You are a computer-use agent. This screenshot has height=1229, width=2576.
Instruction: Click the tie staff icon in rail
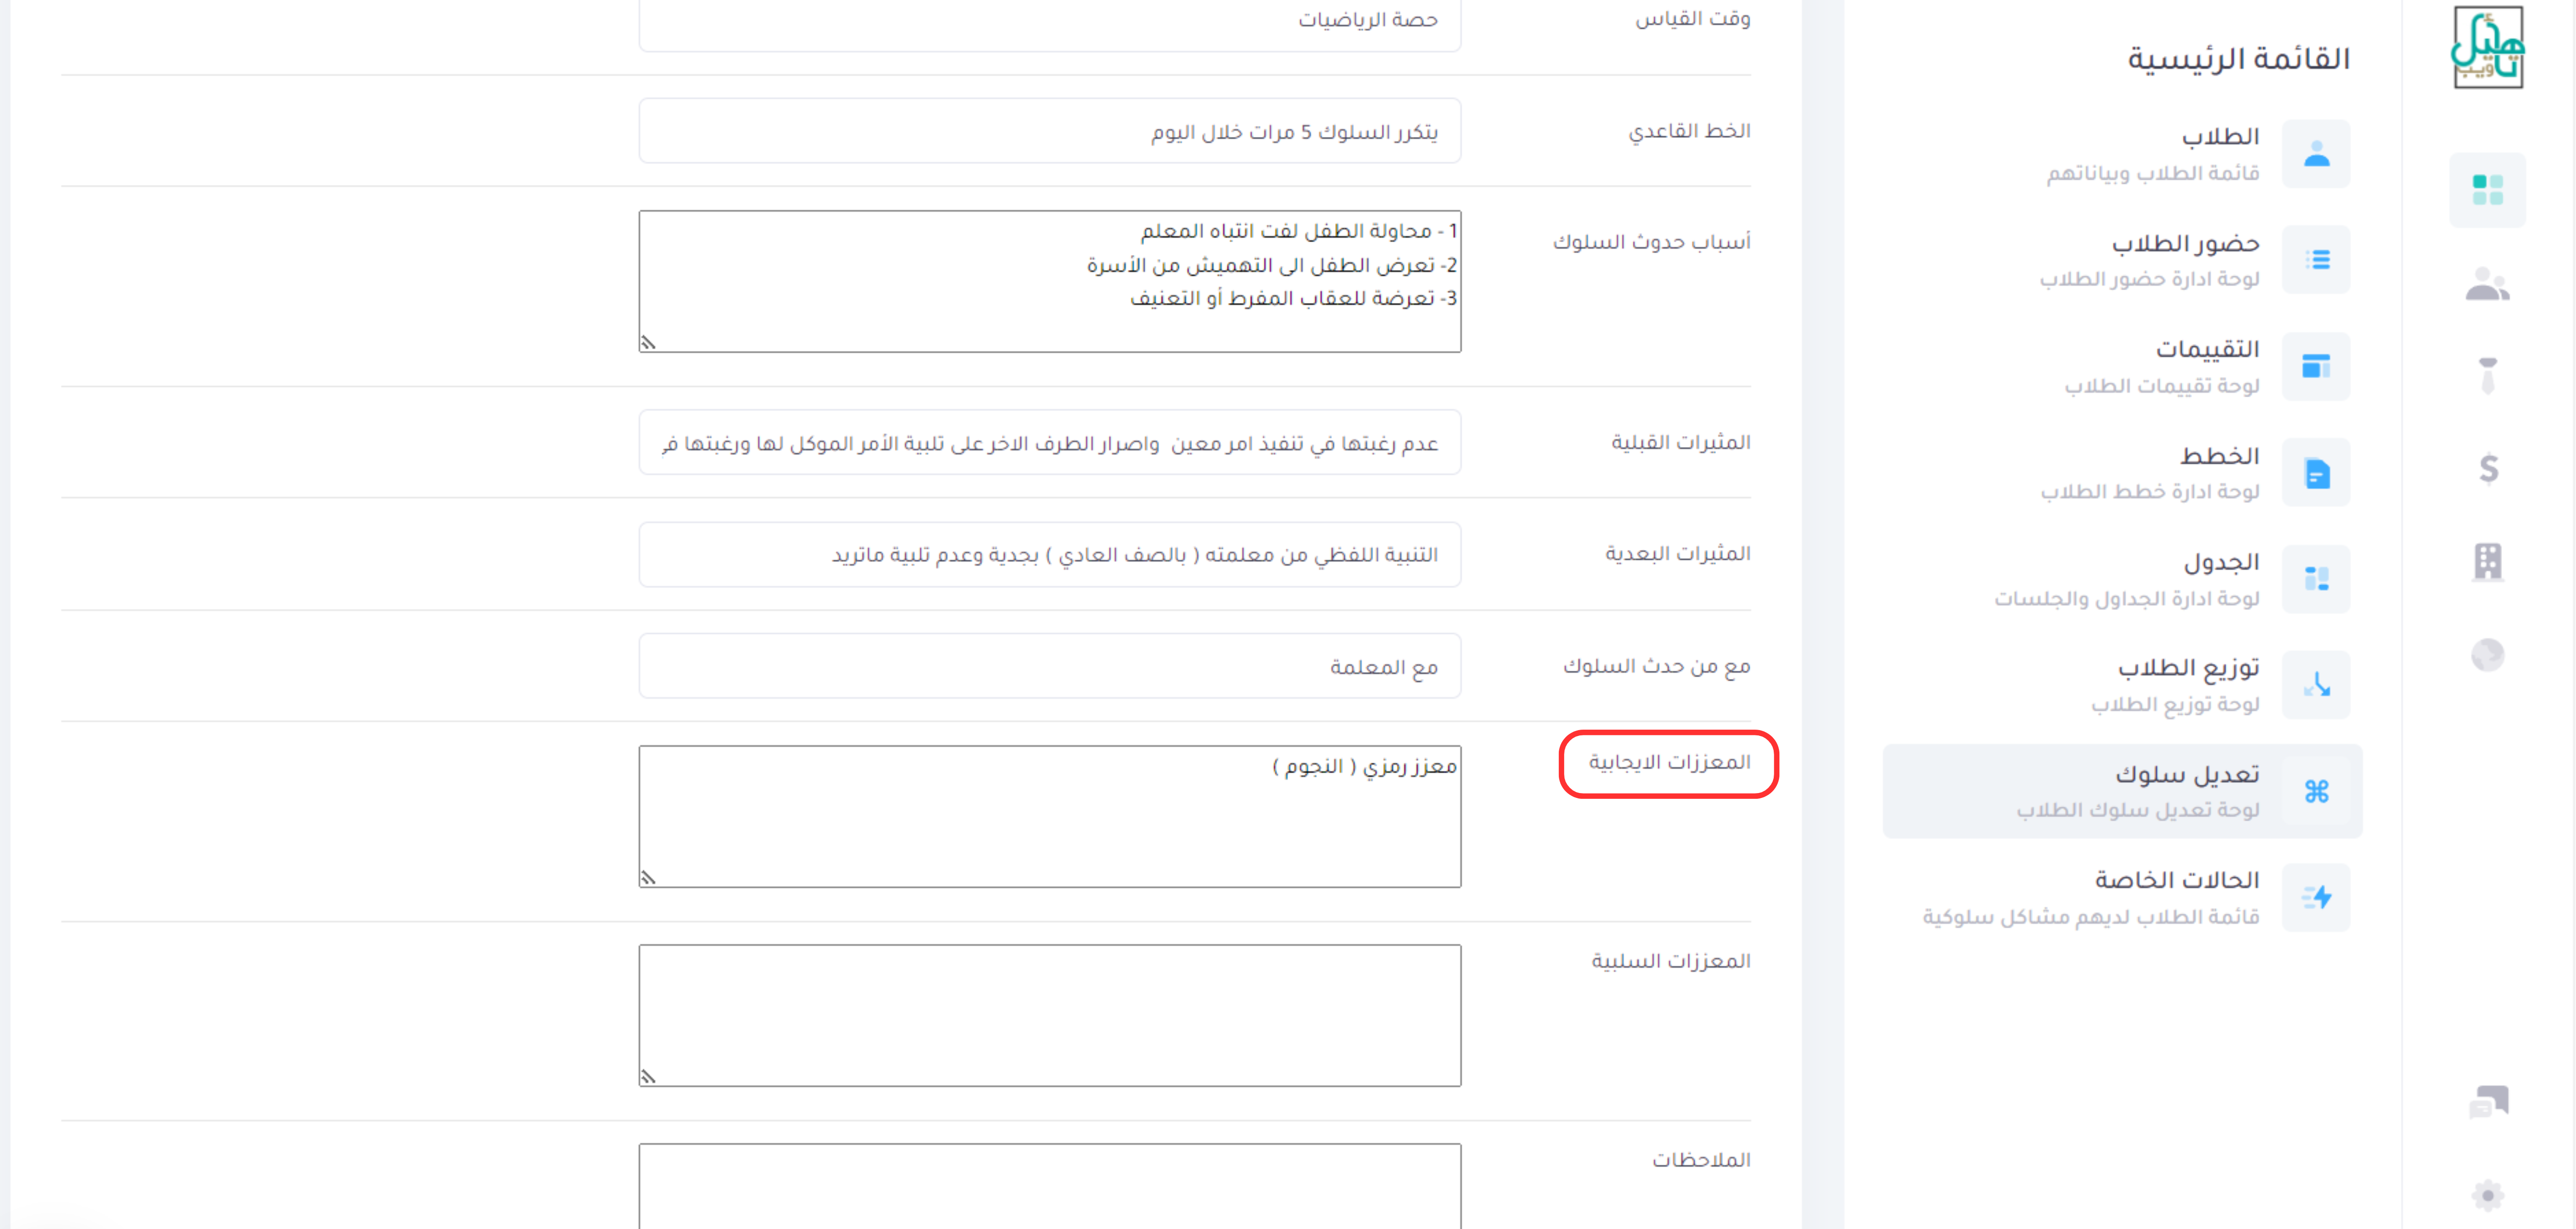coord(2488,375)
